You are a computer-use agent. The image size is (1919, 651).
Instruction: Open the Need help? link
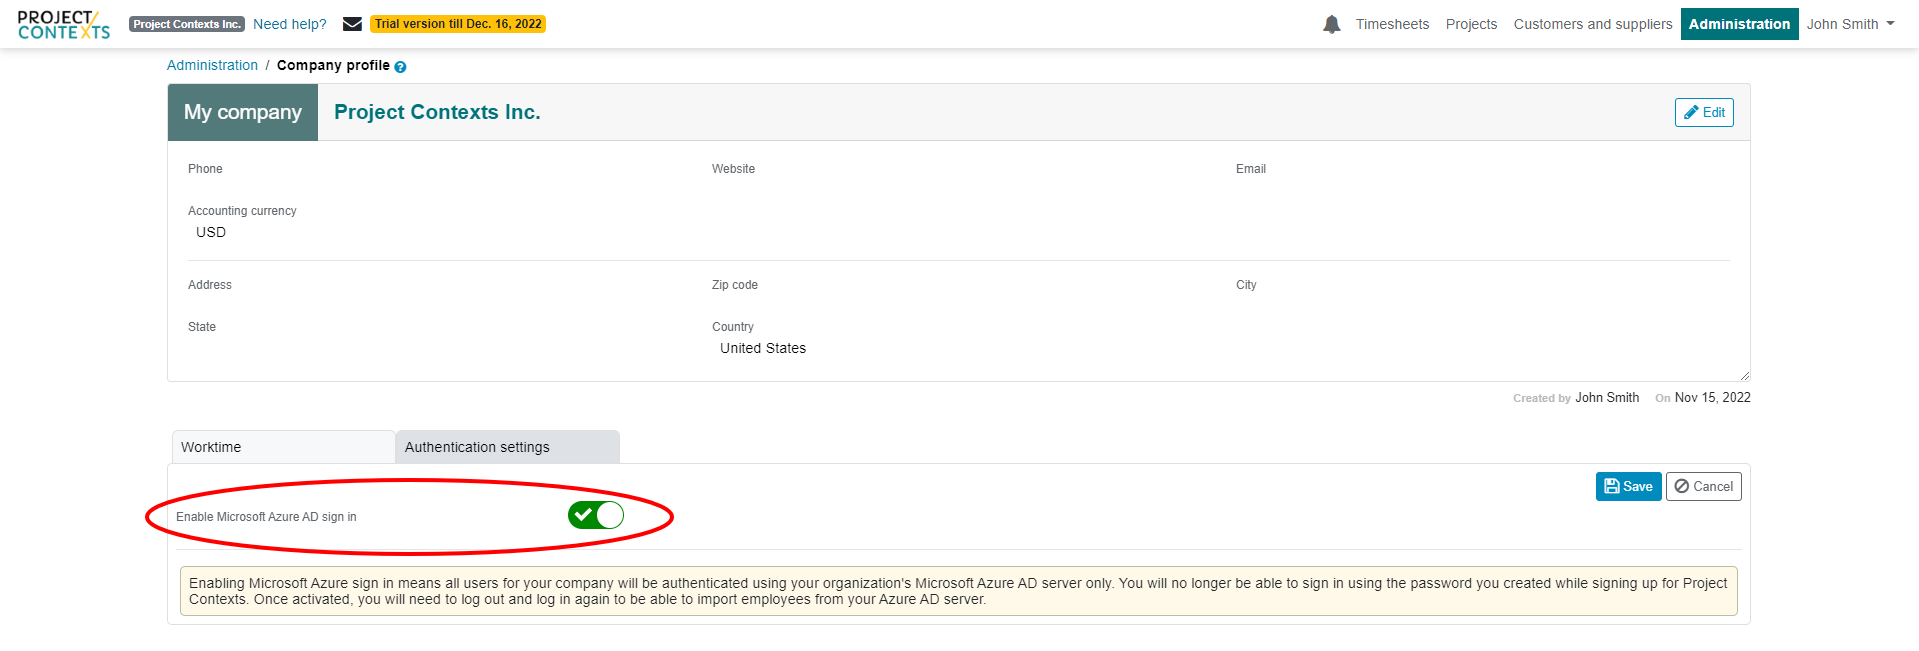coord(290,24)
